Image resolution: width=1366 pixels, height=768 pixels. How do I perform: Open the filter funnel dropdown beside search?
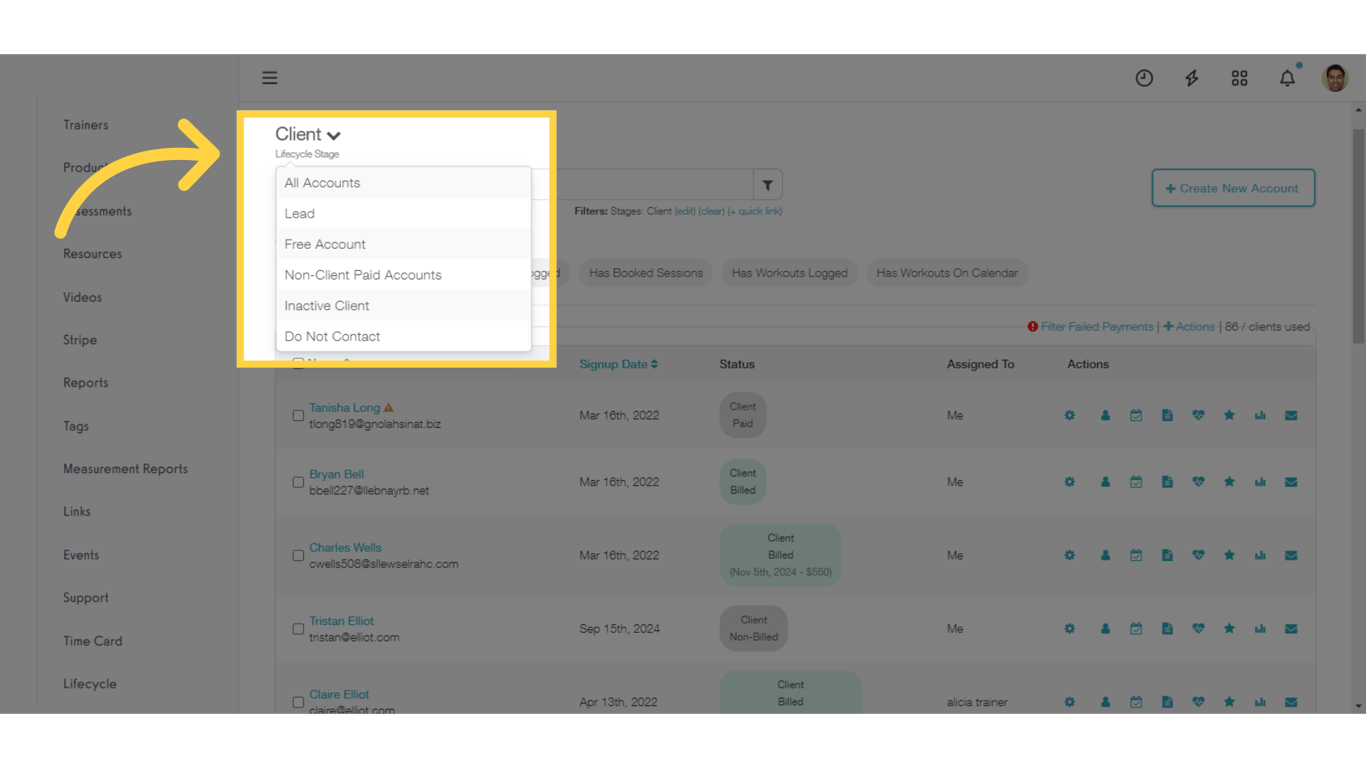(767, 184)
